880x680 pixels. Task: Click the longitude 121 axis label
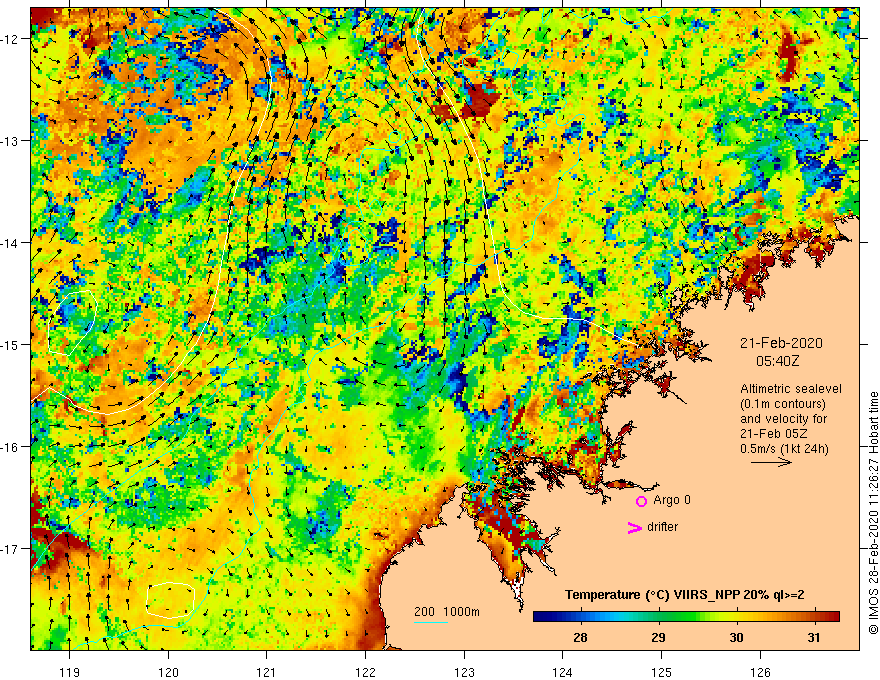coord(267,672)
